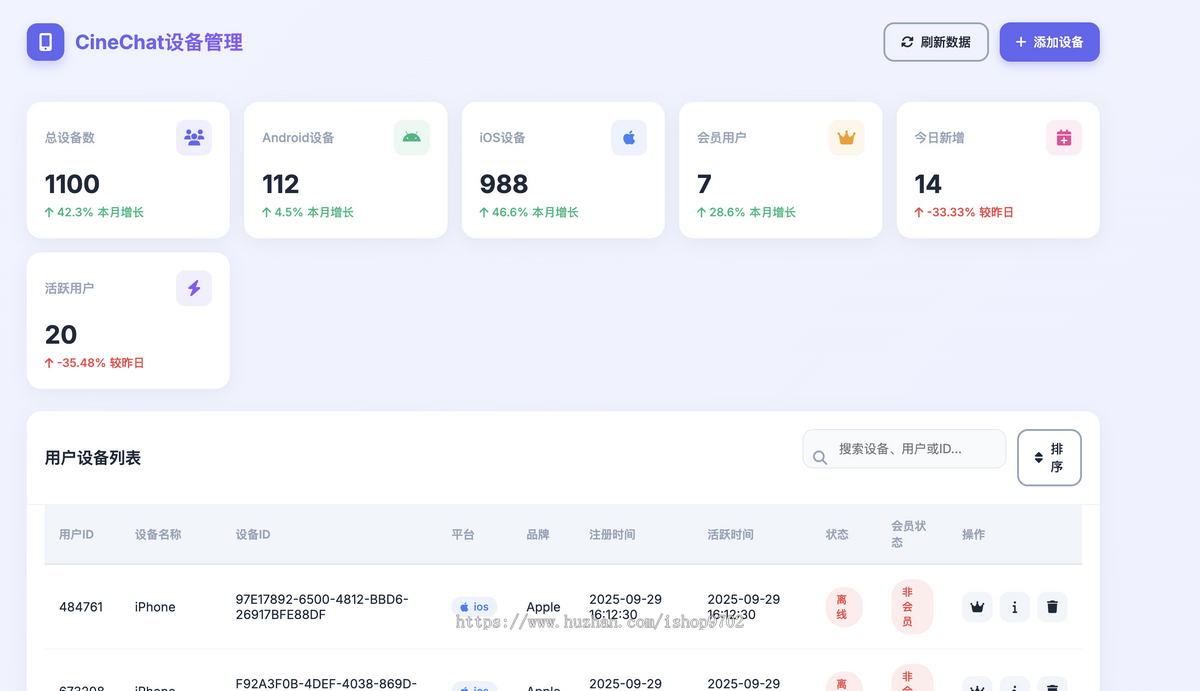The height and width of the screenshot is (691, 1200).
Task: Click the refresh data button
Action: point(936,42)
